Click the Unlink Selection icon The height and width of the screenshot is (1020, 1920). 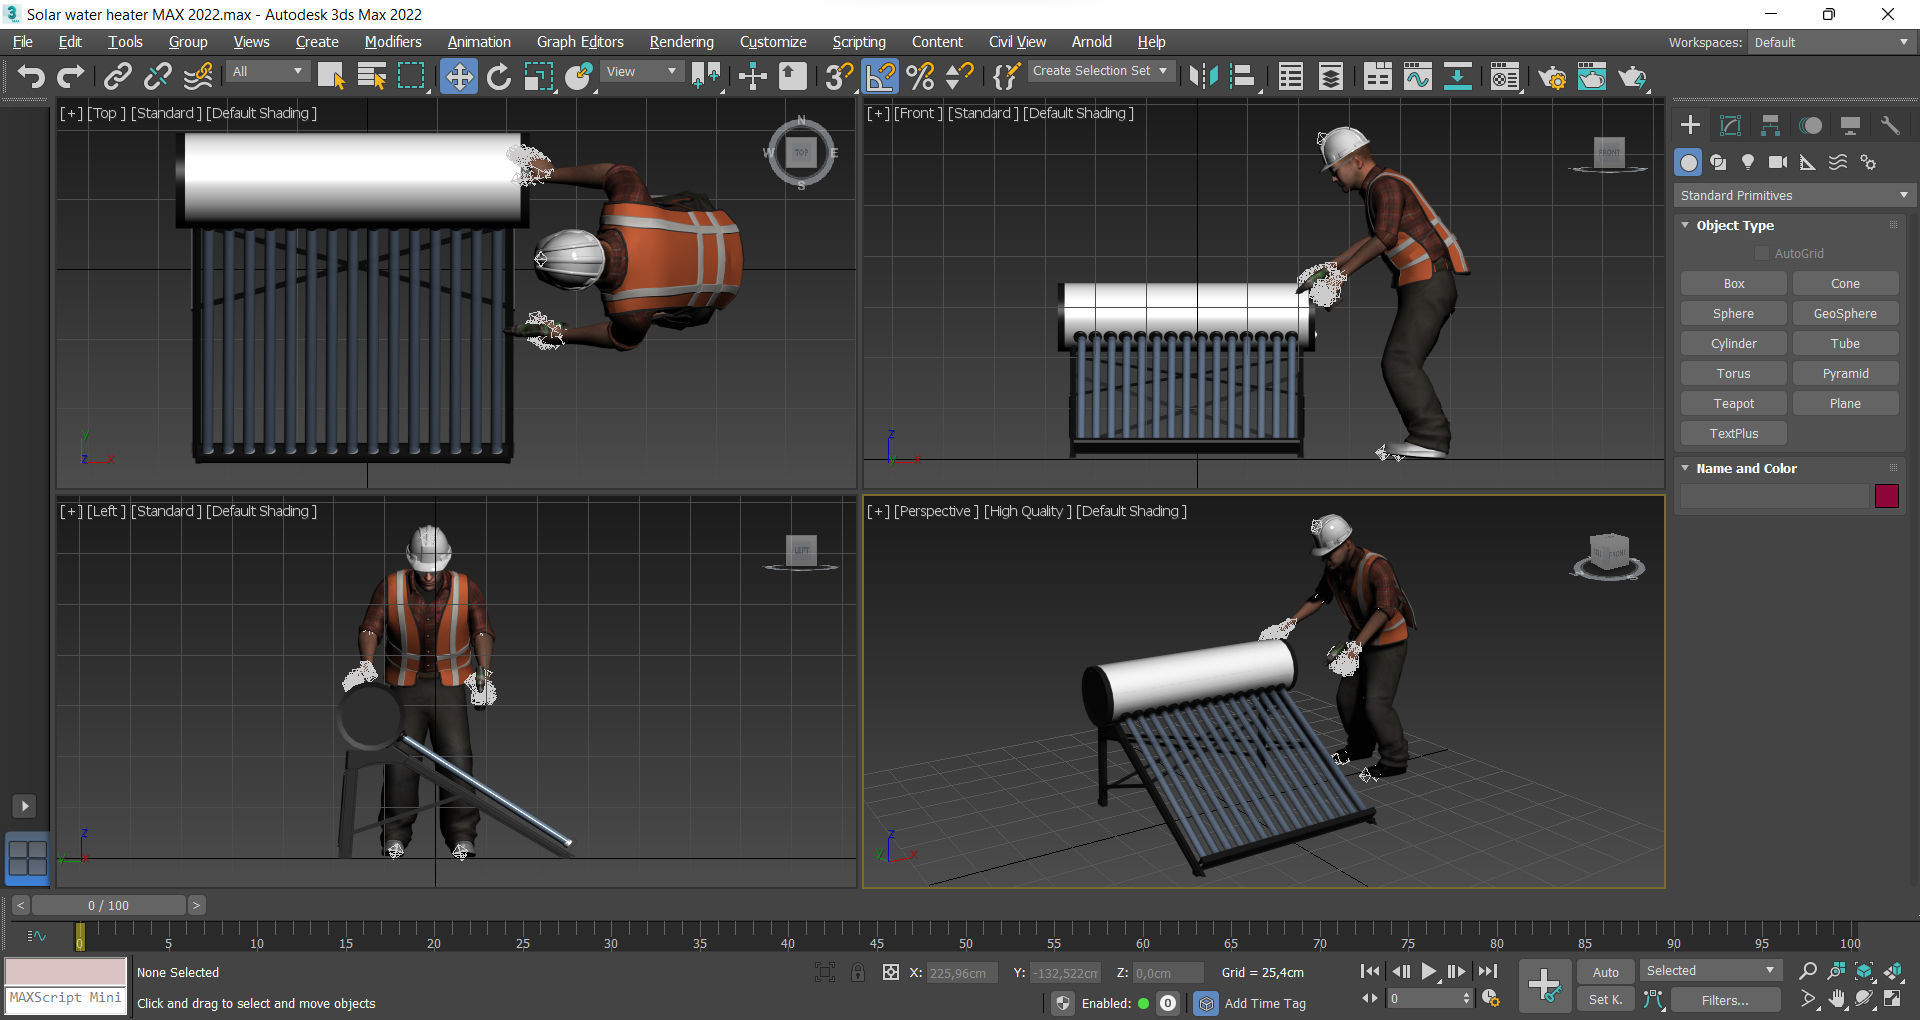(x=157, y=77)
